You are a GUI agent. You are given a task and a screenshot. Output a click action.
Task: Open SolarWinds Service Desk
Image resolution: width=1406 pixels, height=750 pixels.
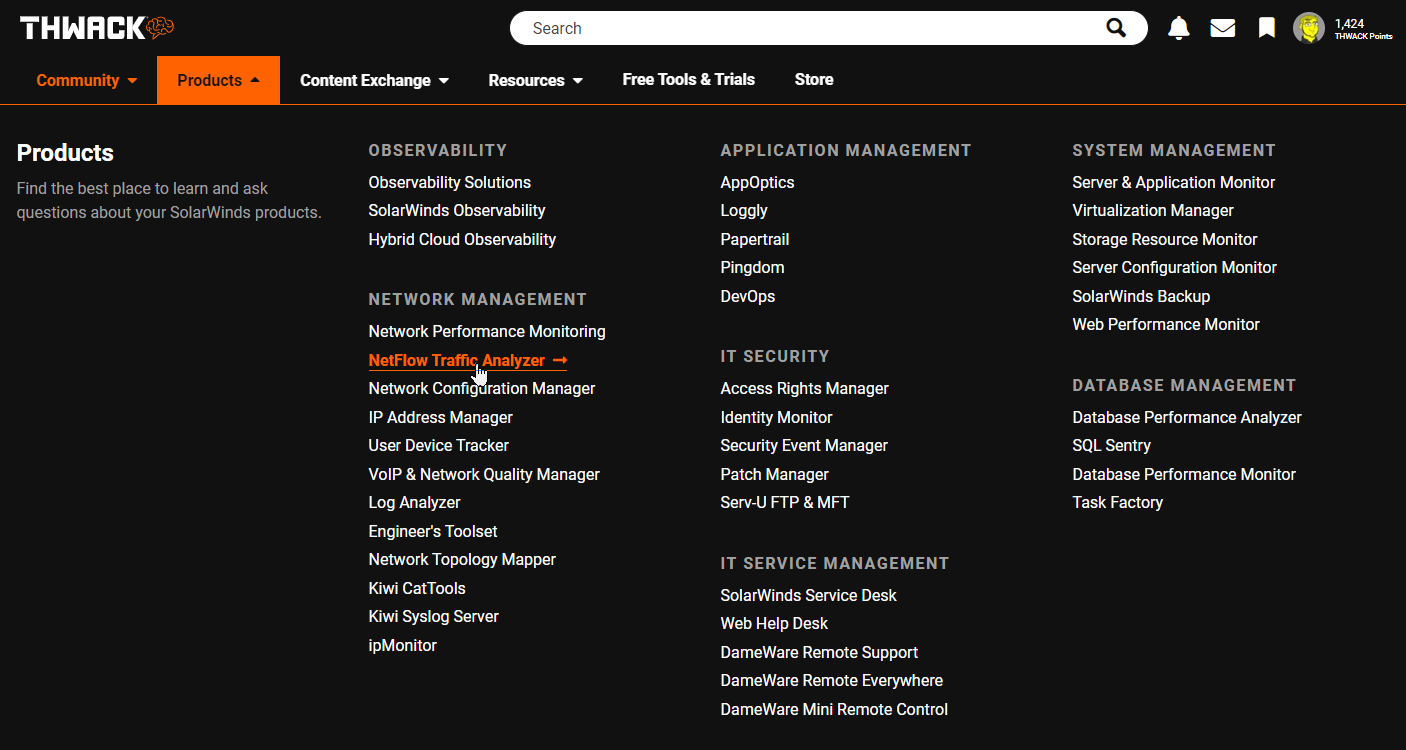point(808,595)
